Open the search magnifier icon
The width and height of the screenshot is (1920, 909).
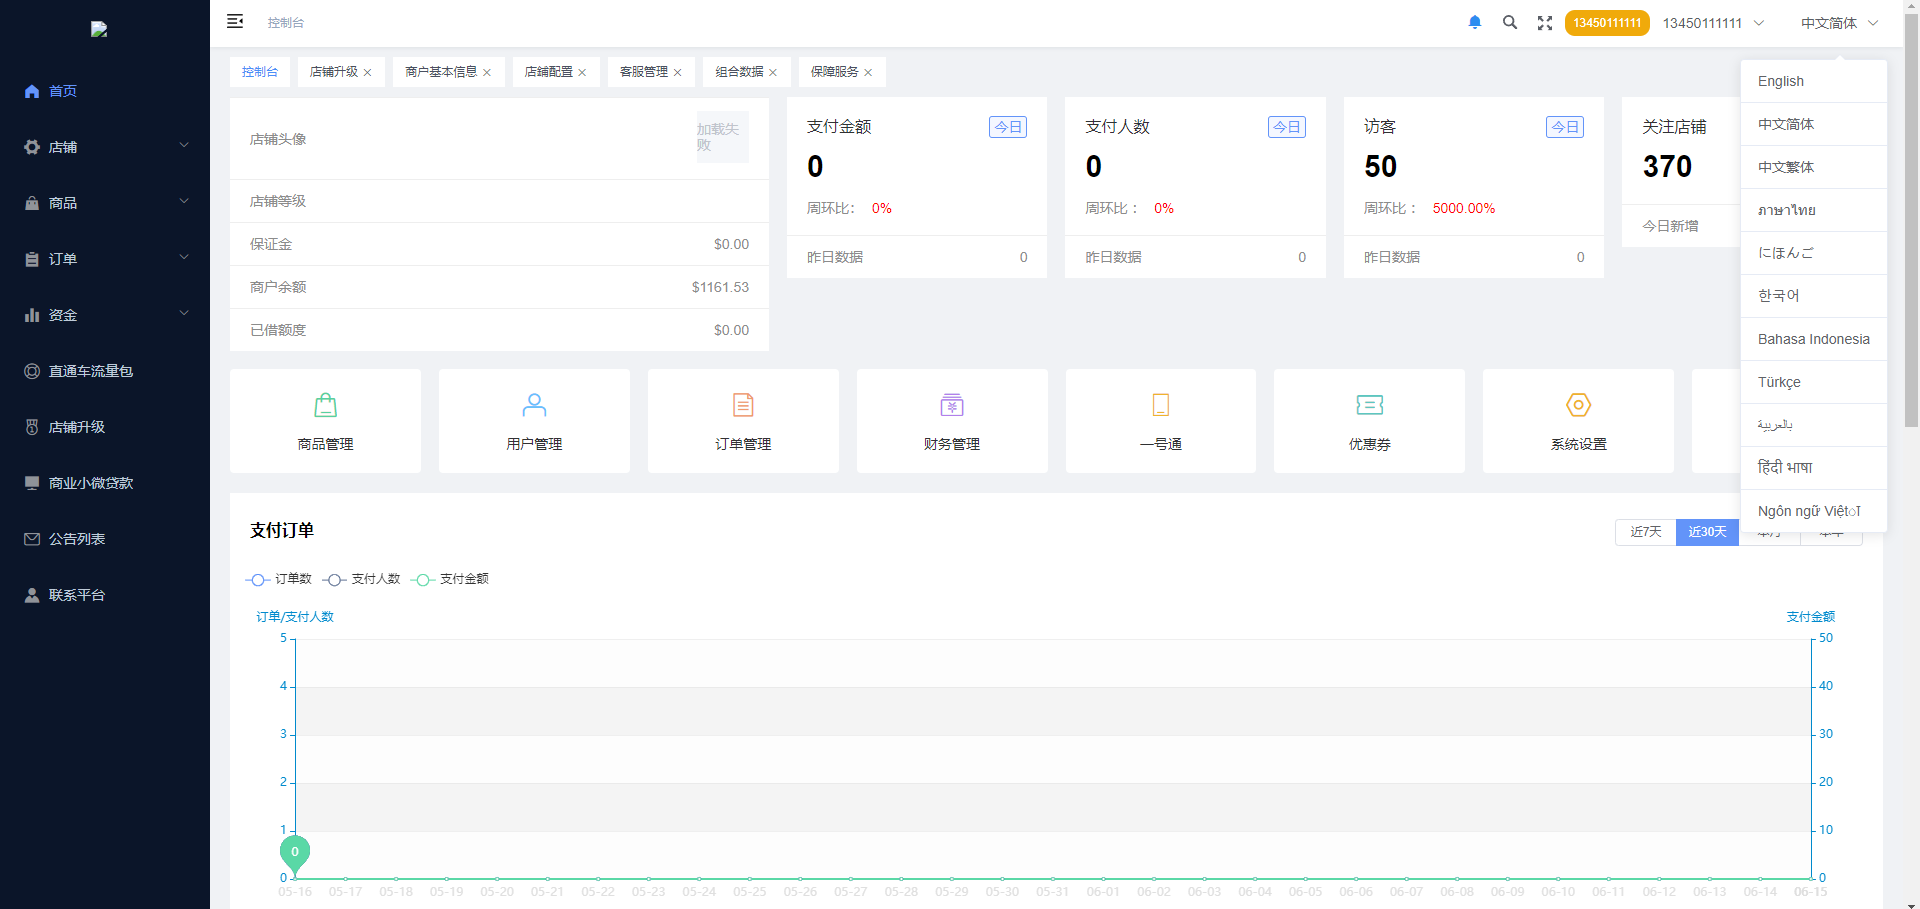[1510, 22]
